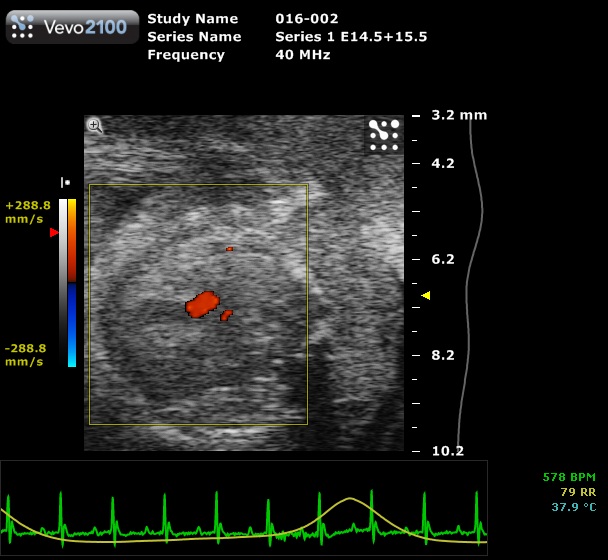This screenshot has height=560, width=608.
Task: Click the magnifier zoom icon on scan
Action: (95, 126)
